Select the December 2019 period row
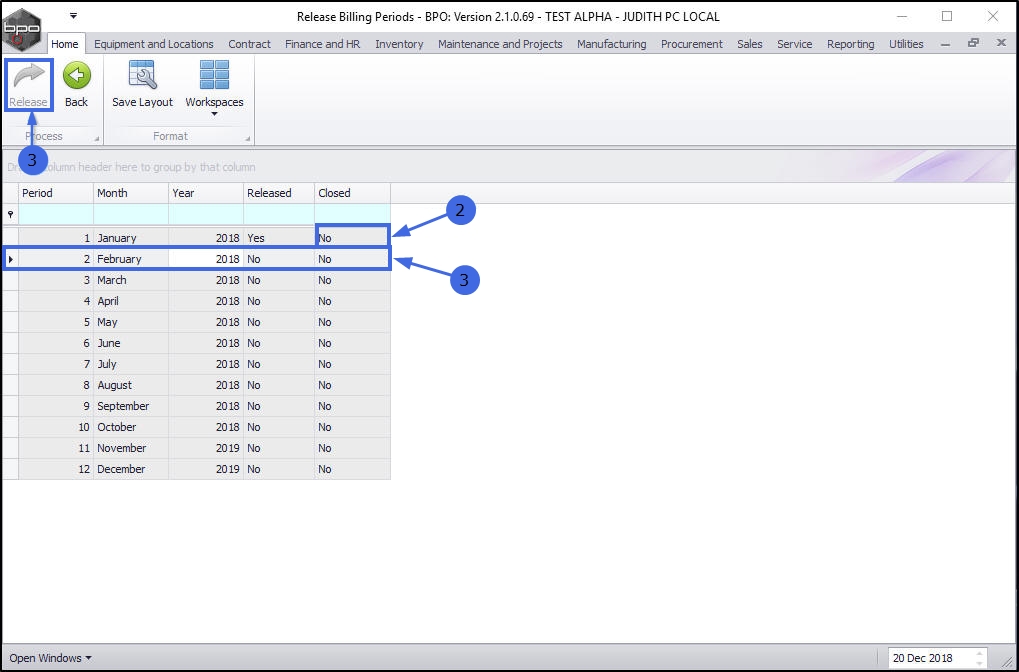The height and width of the screenshot is (672, 1019). [196, 469]
